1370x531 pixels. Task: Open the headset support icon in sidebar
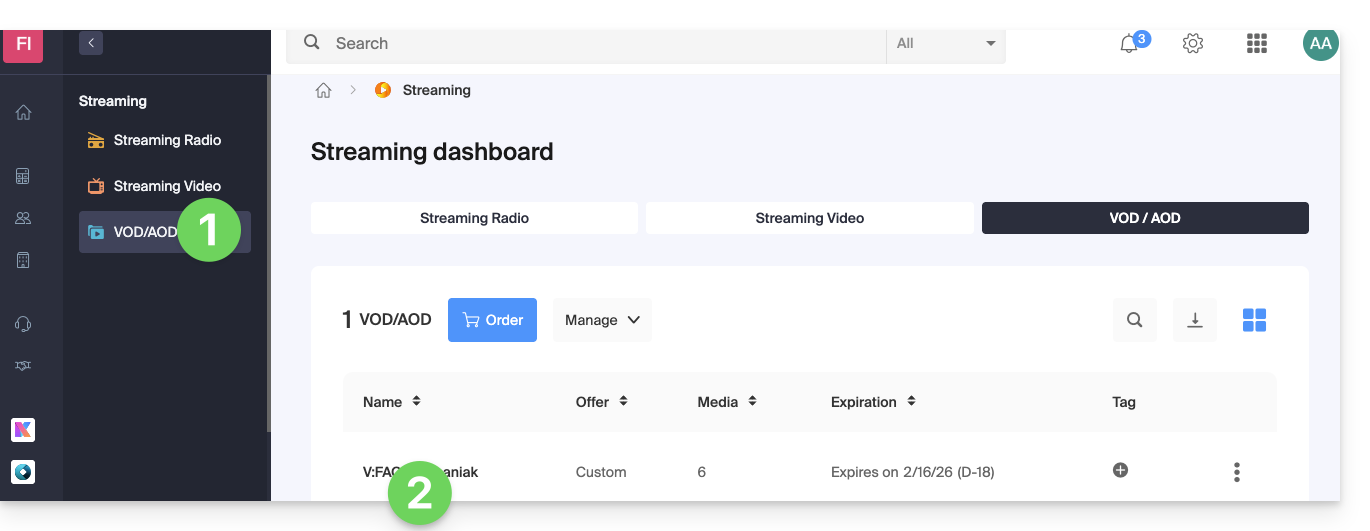(x=23, y=323)
